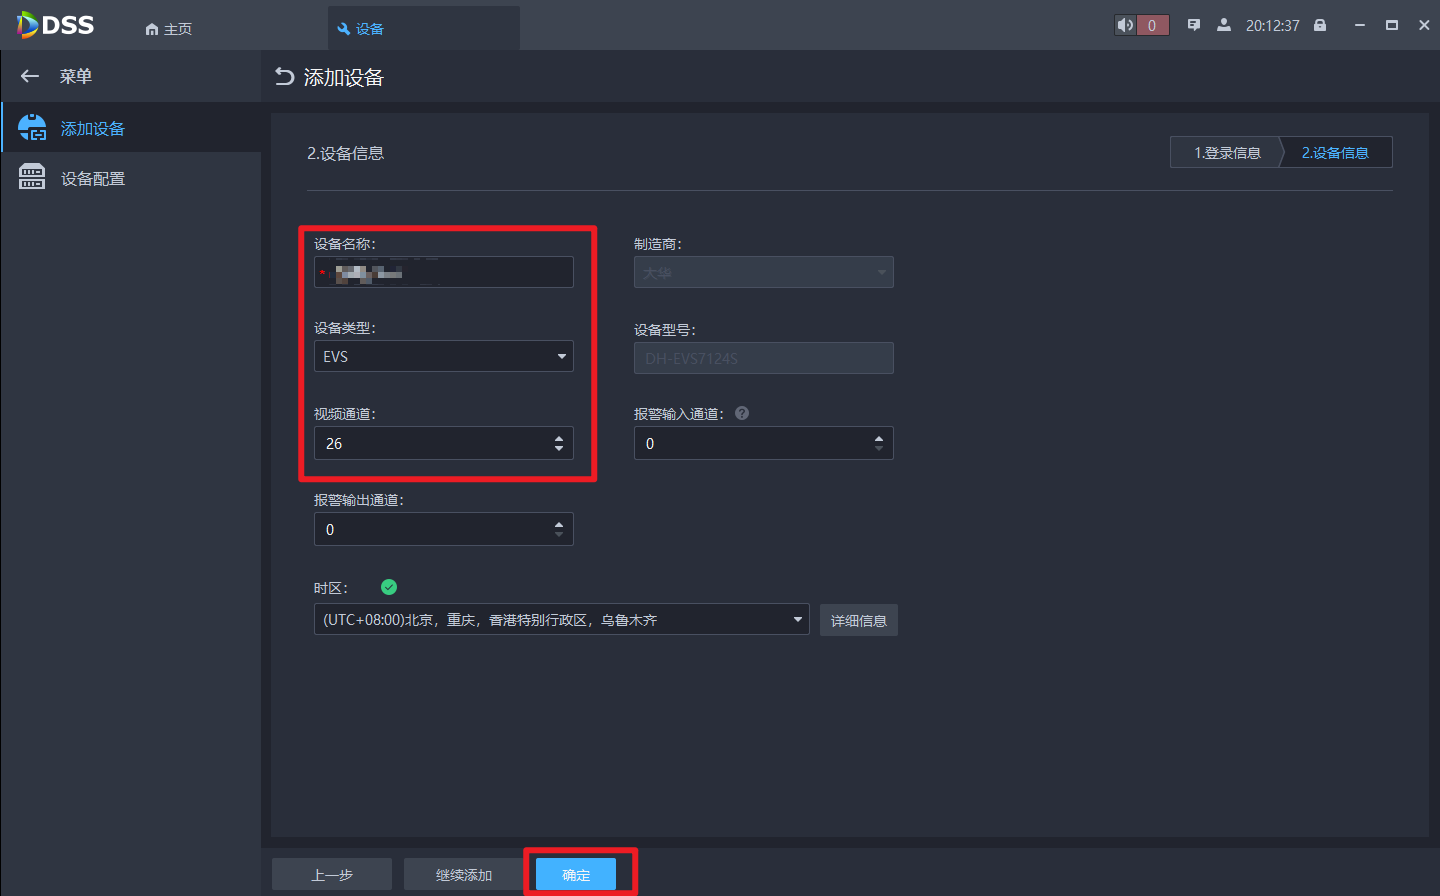The height and width of the screenshot is (896, 1440).
Task: Click the 继续添加 button
Action: [464, 875]
